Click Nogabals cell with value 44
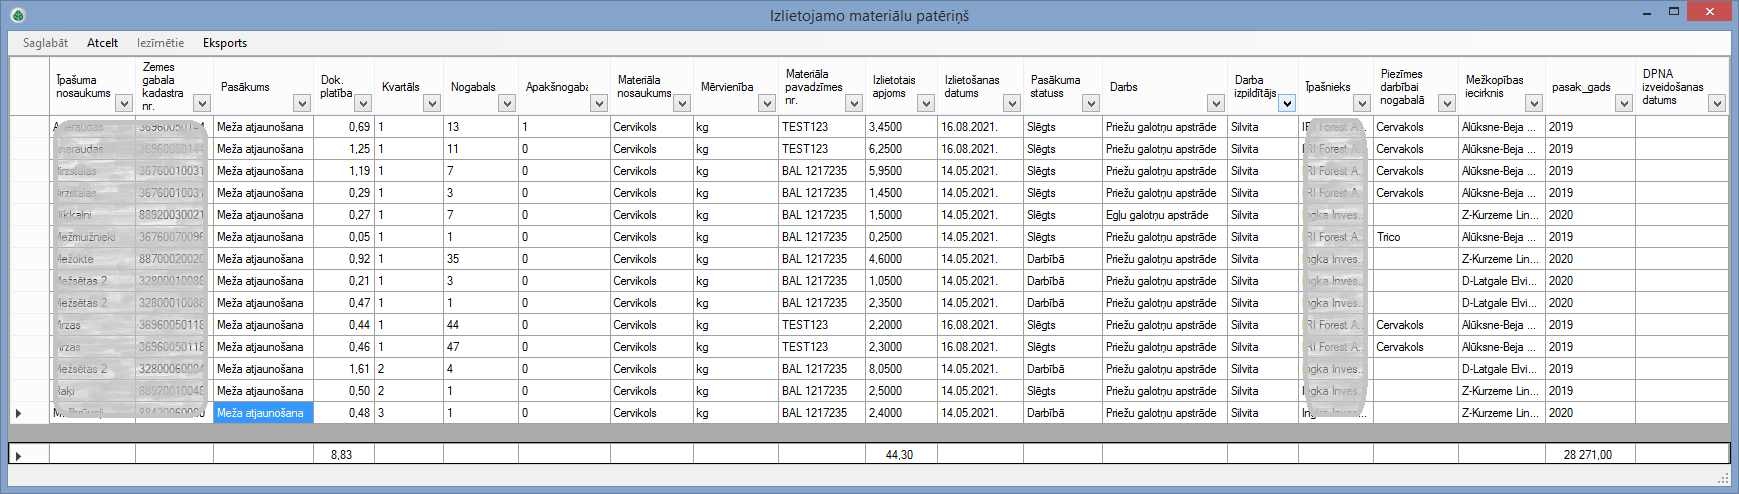 (481, 325)
